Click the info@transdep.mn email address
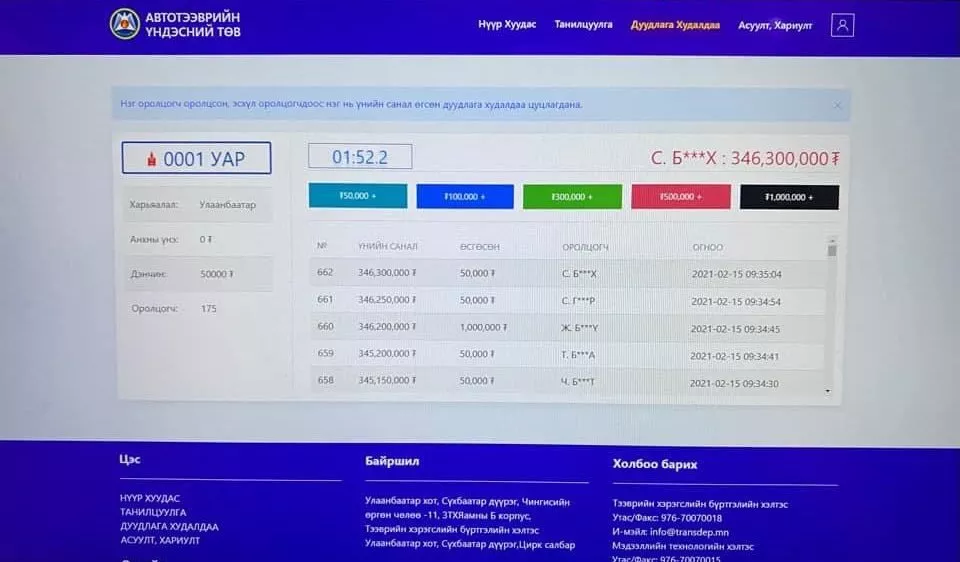This screenshot has width=960, height=562. coord(689,532)
